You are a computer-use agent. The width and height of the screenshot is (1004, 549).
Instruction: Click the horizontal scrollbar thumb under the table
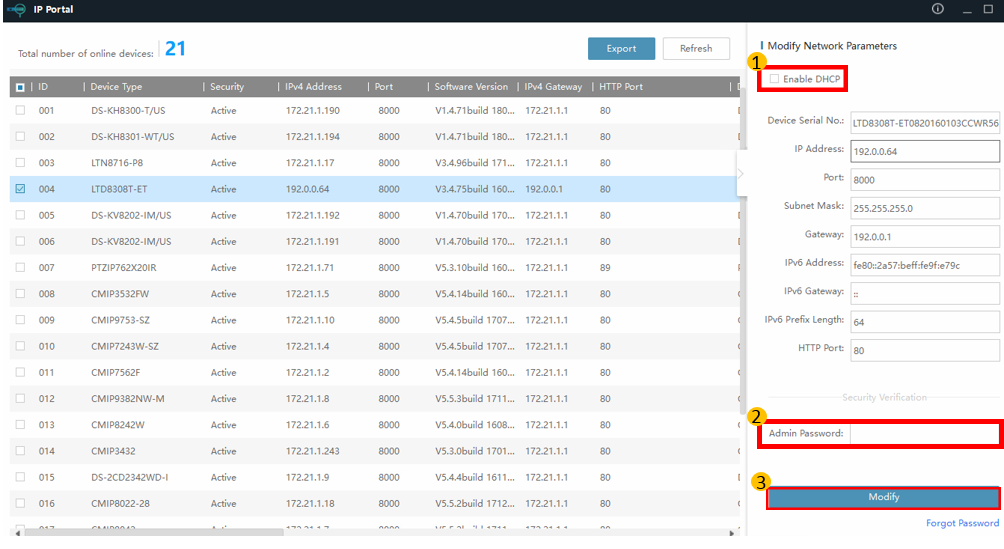coord(153,532)
